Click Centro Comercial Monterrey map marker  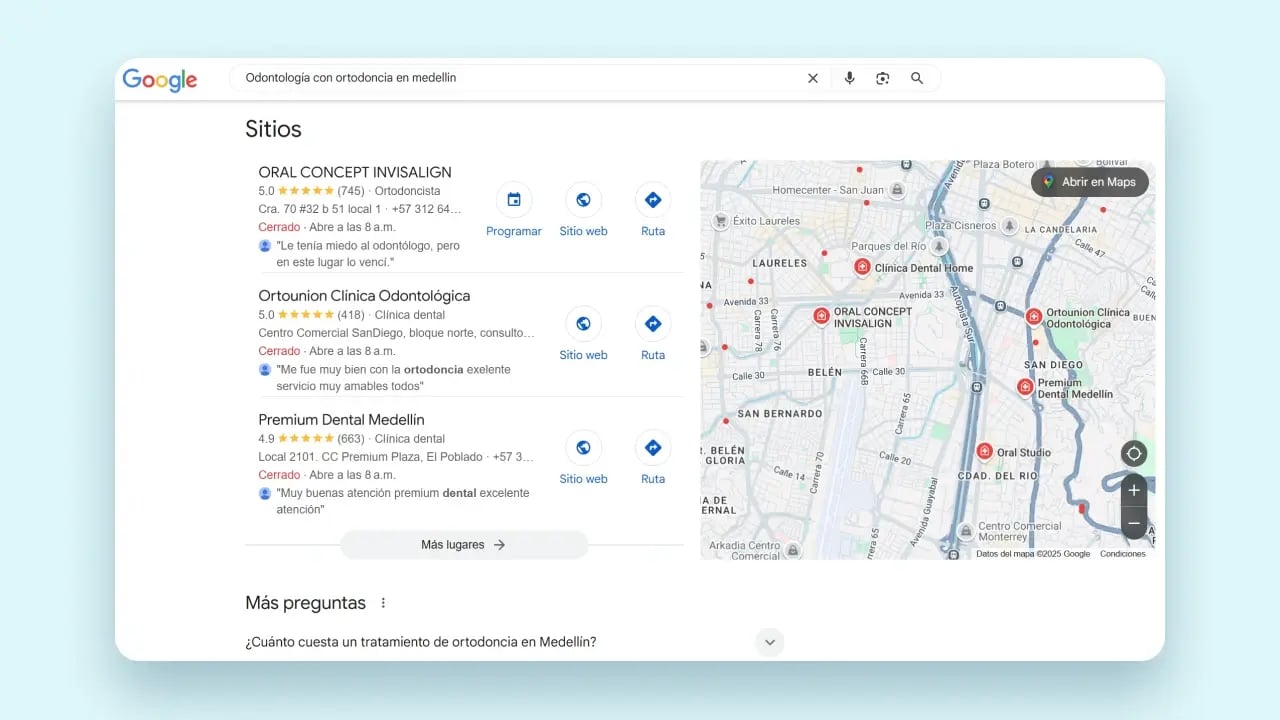pyautogui.click(x=966, y=532)
